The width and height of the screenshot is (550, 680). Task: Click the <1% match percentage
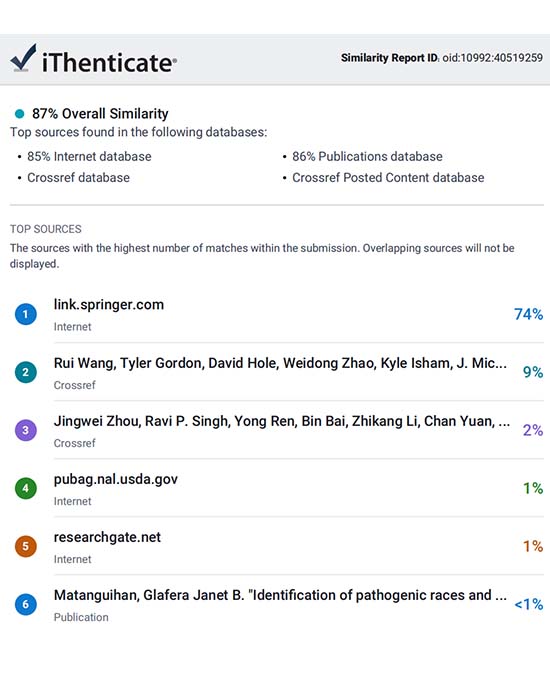529,604
